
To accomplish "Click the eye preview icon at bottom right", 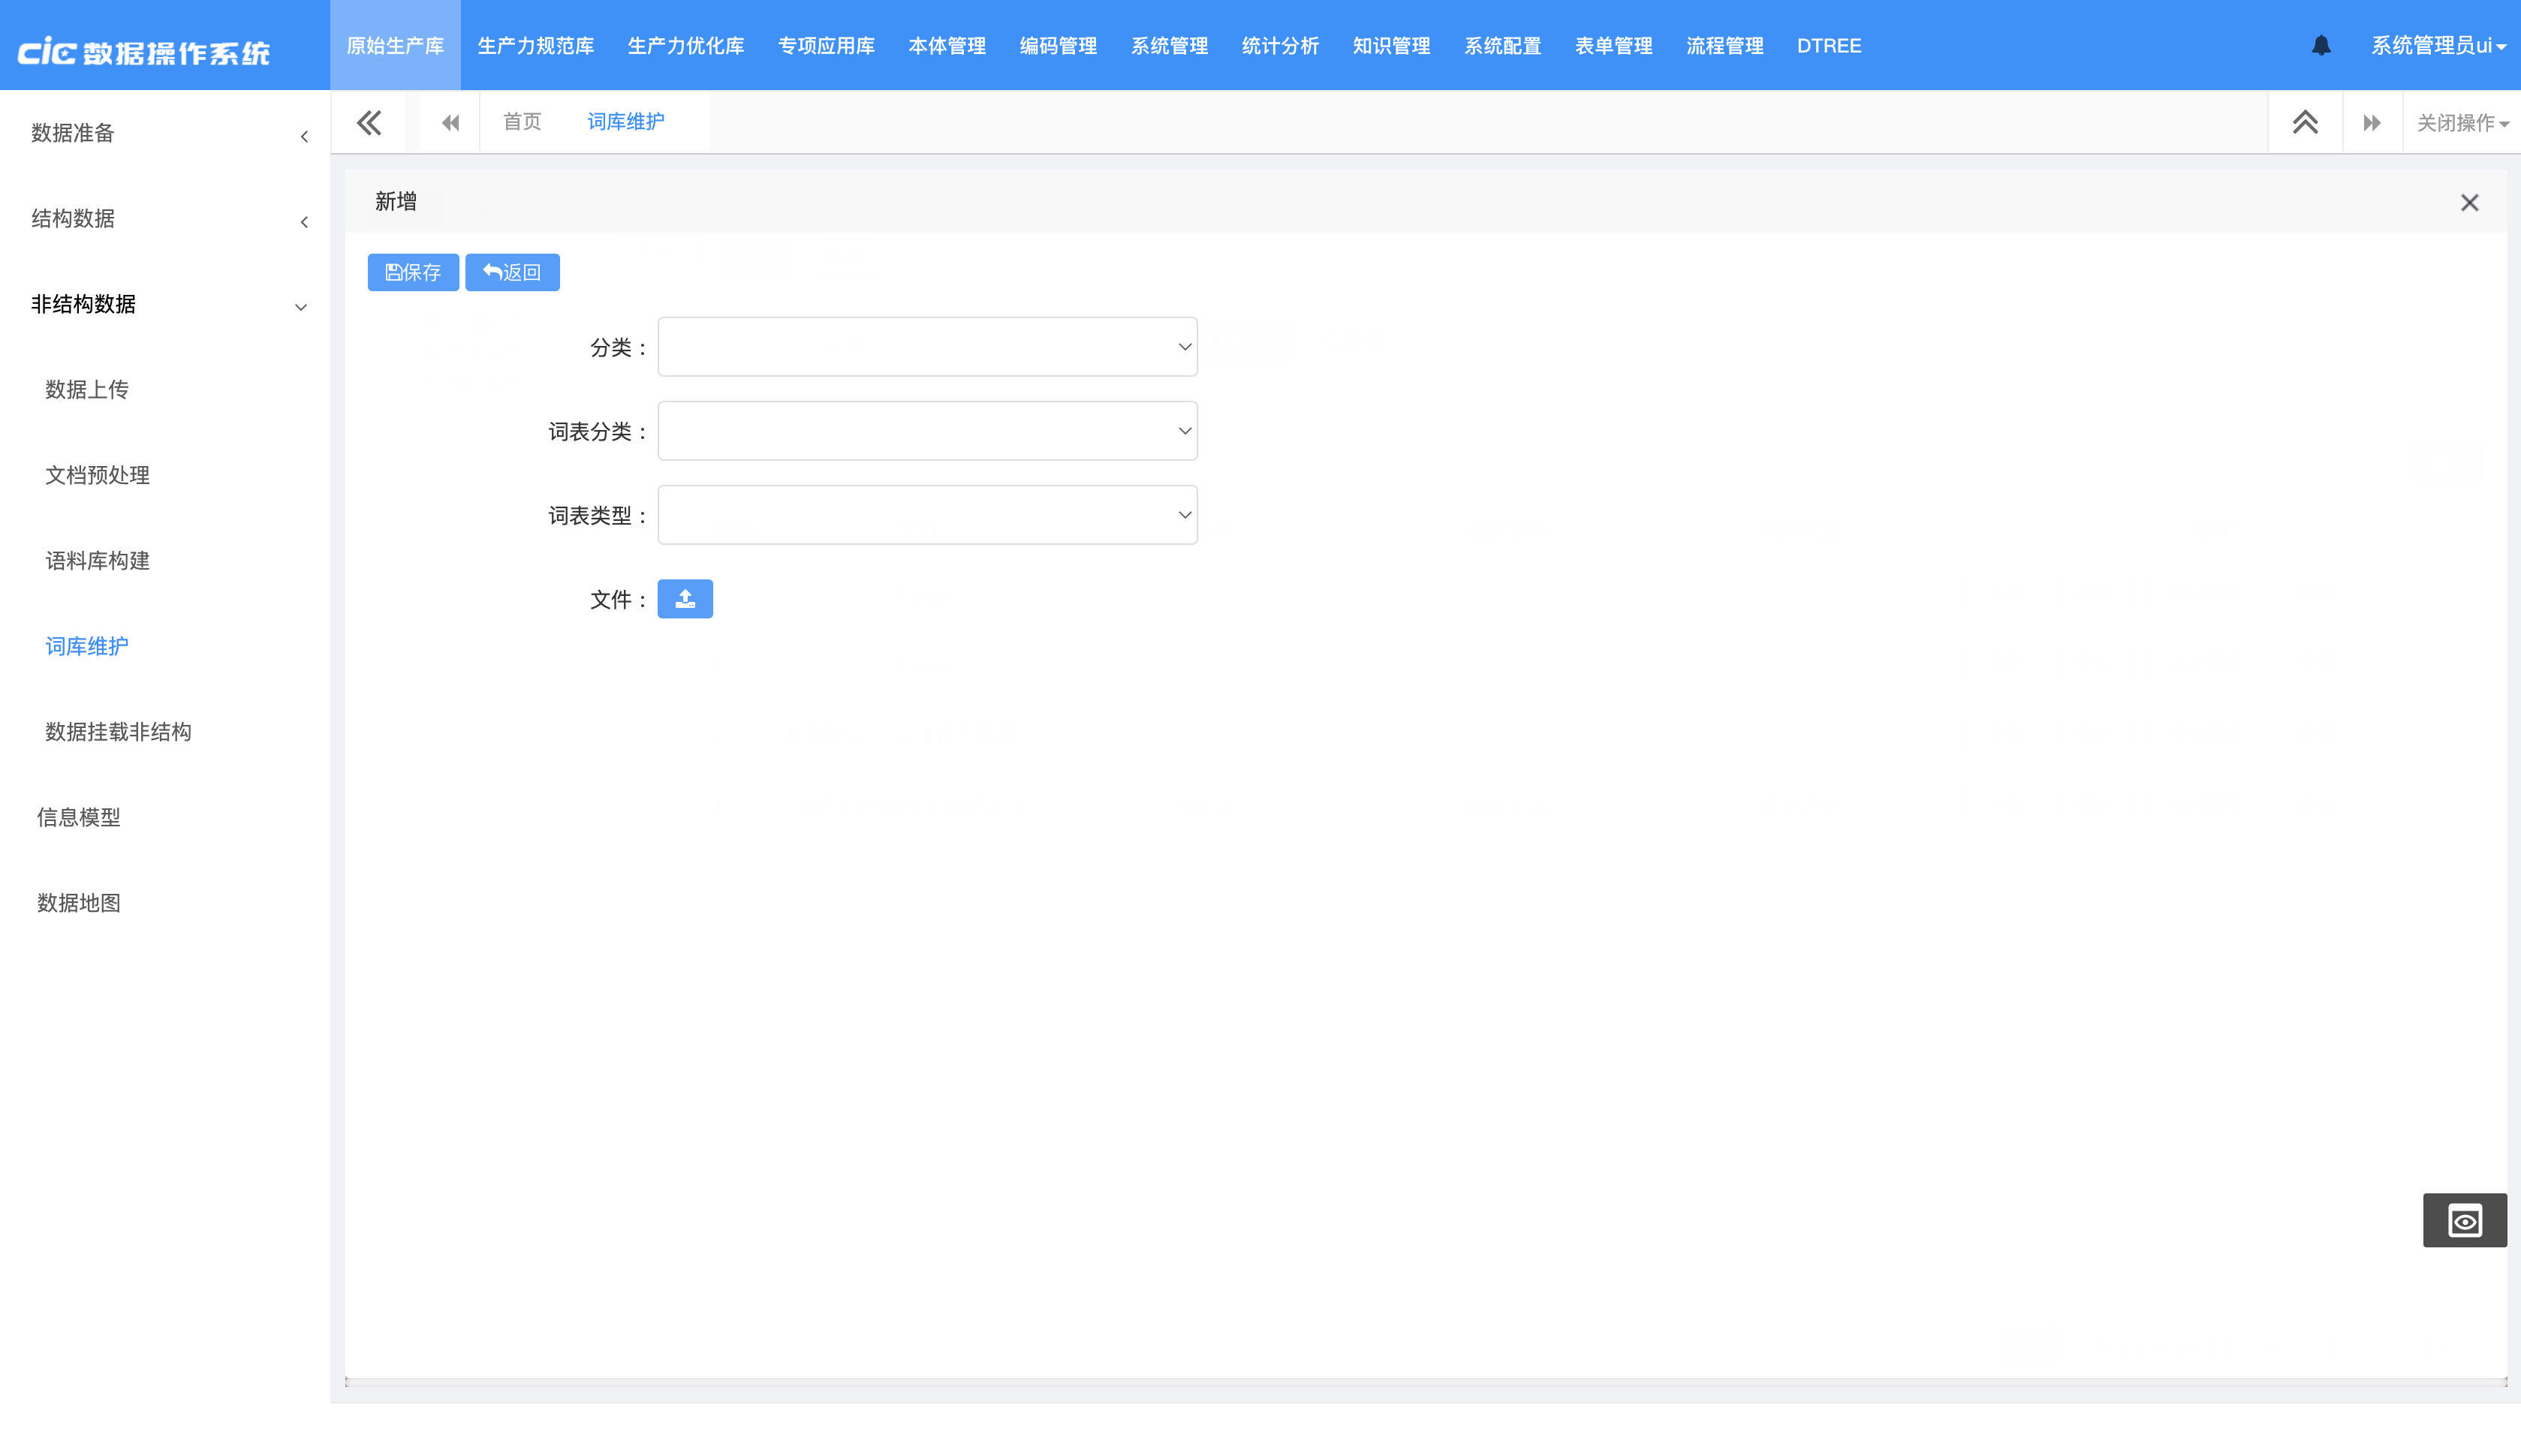I will (x=2464, y=1220).
